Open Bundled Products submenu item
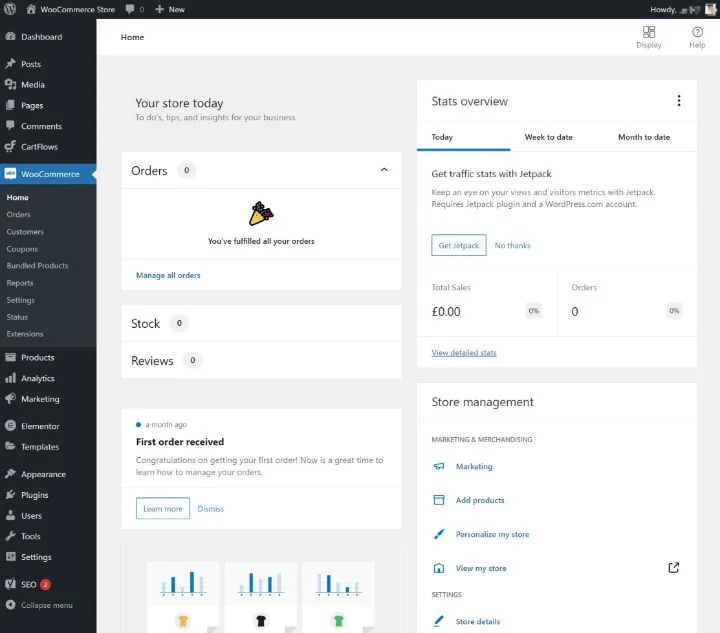The image size is (720, 633). [37, 265]
